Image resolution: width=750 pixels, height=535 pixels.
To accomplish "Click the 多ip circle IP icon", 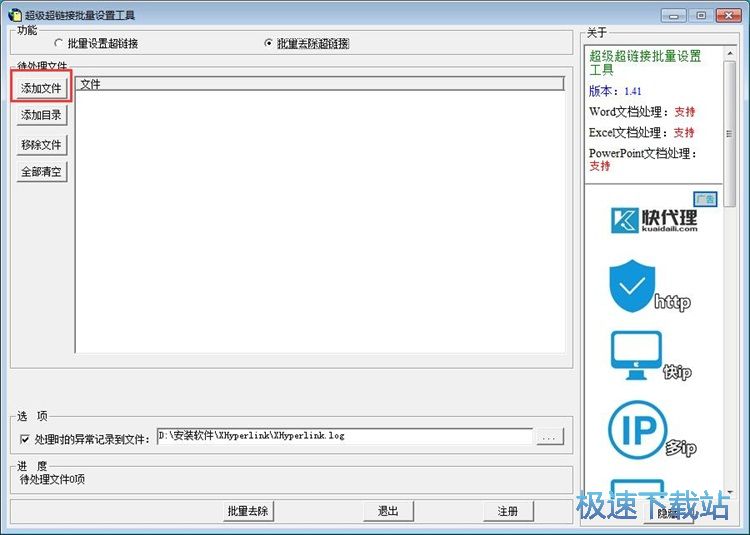I will pyautogui.click(x=637, y=430).
